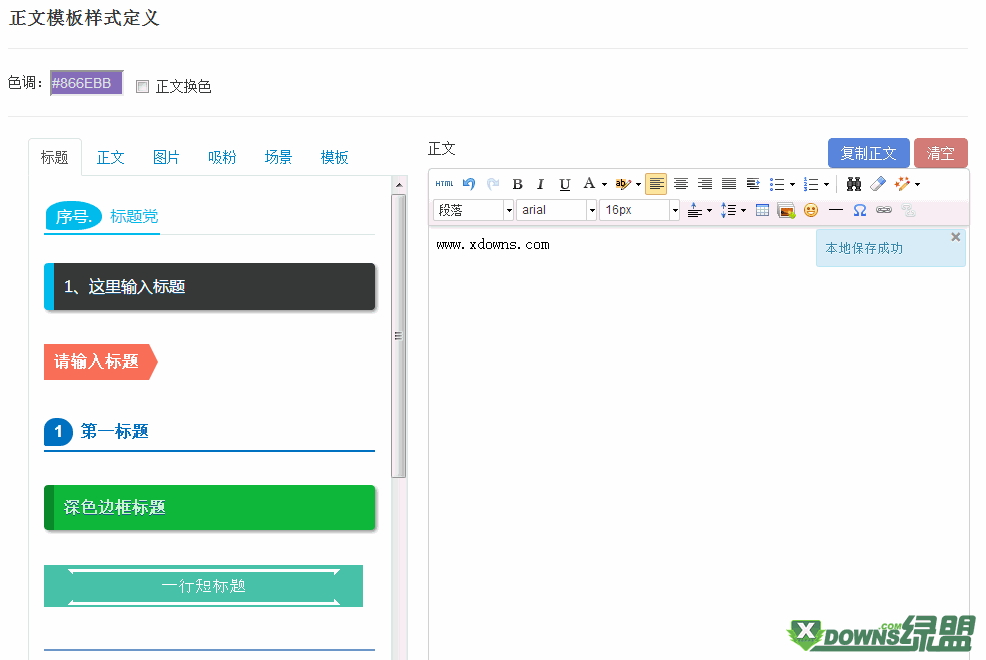Image resolution: width=986 pixels, height=660 pixels.
Task: Toggle underline formatting
Action: pyautogui.click(x=565, y=184)
